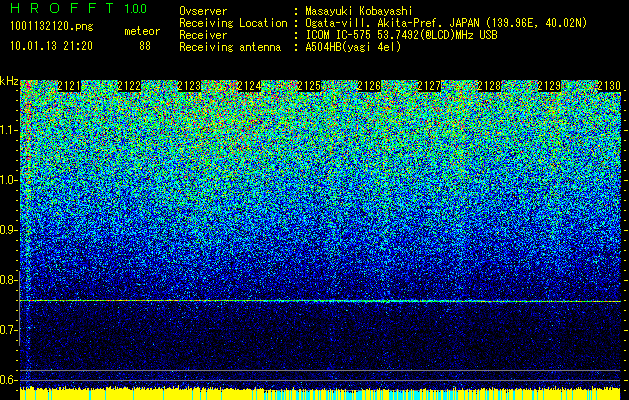Click the kHz axis unit label

tap(9, 81)
